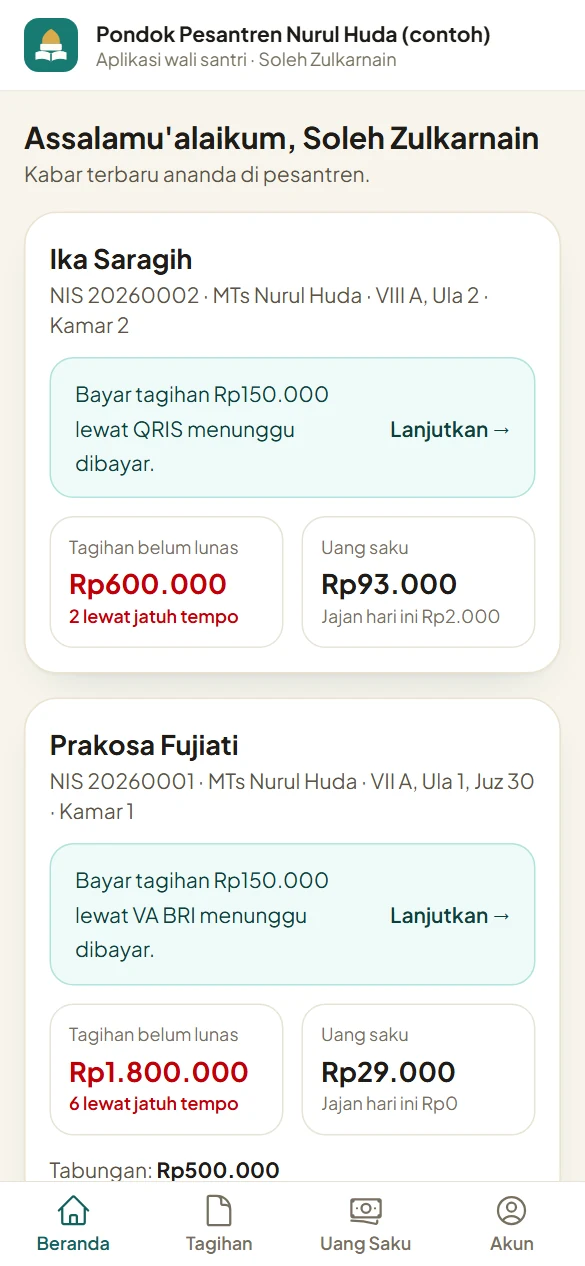Tap Tabungan Rp500.000 savings line
585x1266 pixels.
pos(165,1170)
